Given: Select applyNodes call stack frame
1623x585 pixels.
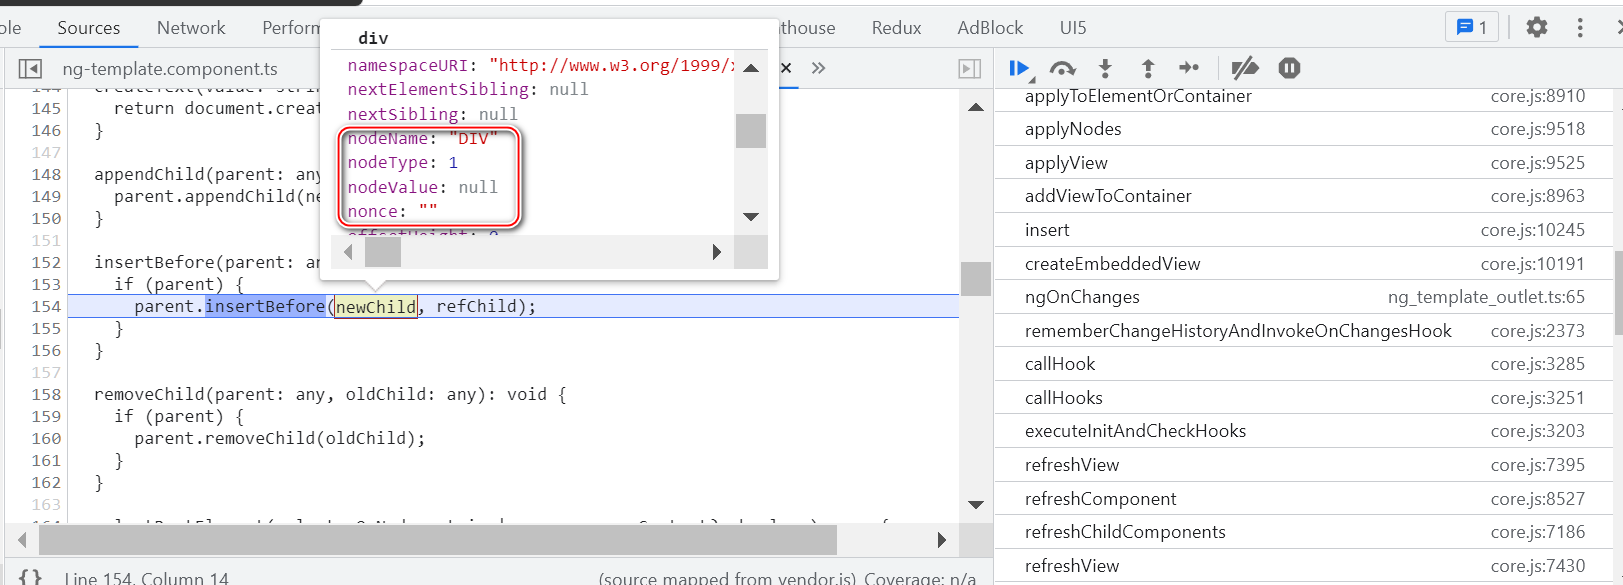Looking at the screenshot, I should point(1305,129).
